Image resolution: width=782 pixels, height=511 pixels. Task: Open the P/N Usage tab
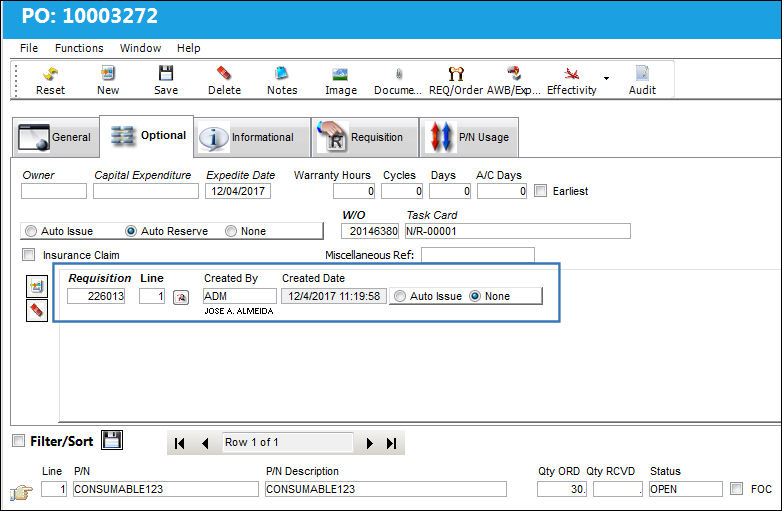(x=469, y=137)
